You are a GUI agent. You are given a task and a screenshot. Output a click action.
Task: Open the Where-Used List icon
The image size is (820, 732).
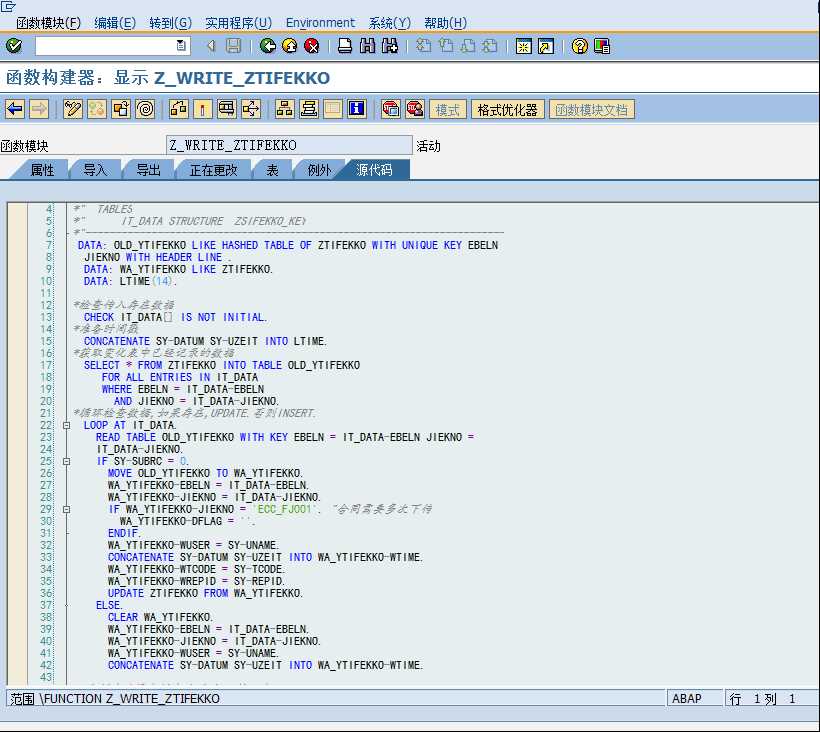click(251, 109)
